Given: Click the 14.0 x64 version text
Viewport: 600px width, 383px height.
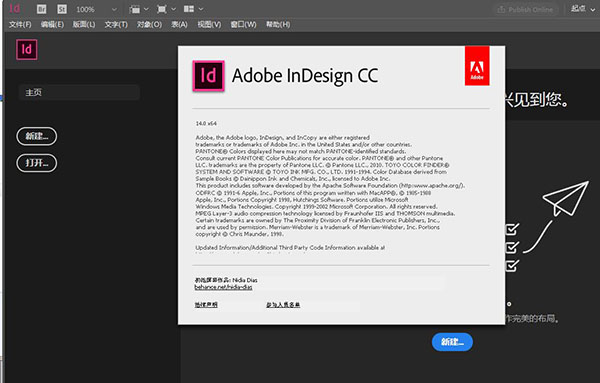Looking at the screenshot, I should [206, 124].
